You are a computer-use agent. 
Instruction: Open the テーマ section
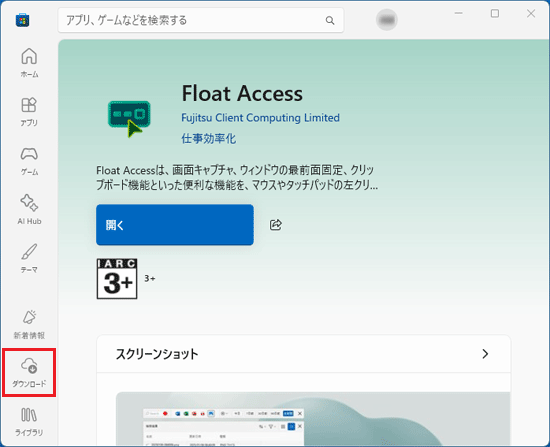click(29, 258)
